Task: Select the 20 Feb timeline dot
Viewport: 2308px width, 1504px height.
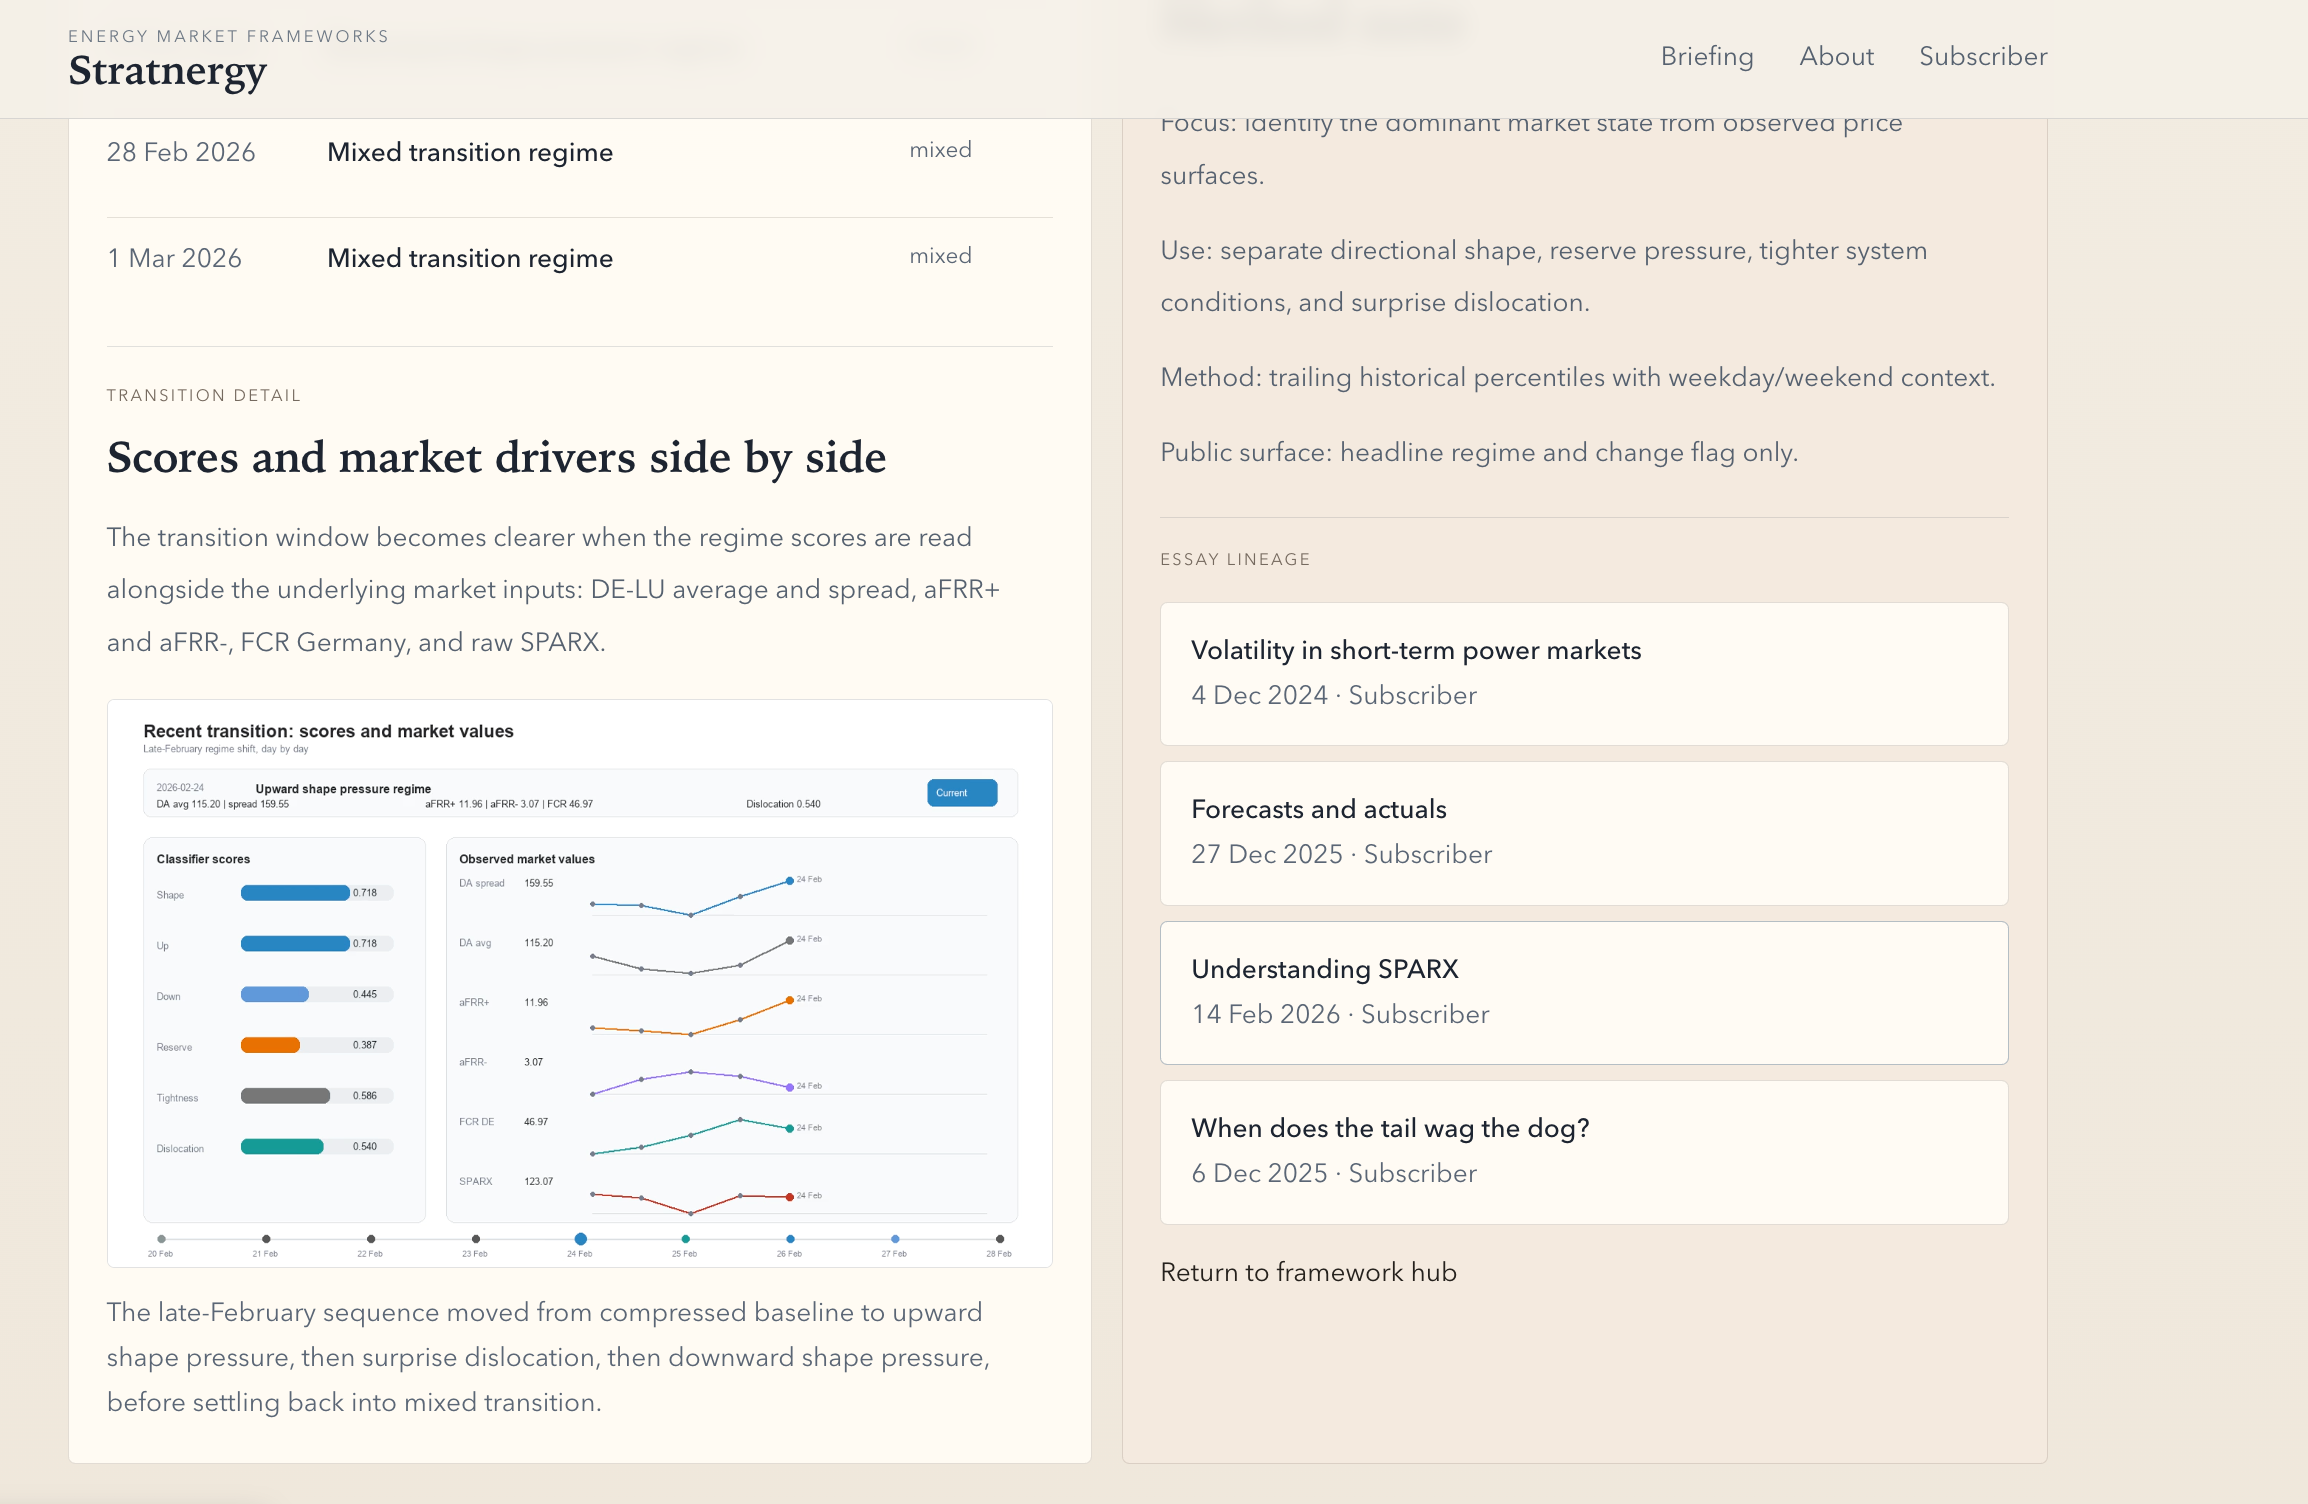Action: 161,1239
